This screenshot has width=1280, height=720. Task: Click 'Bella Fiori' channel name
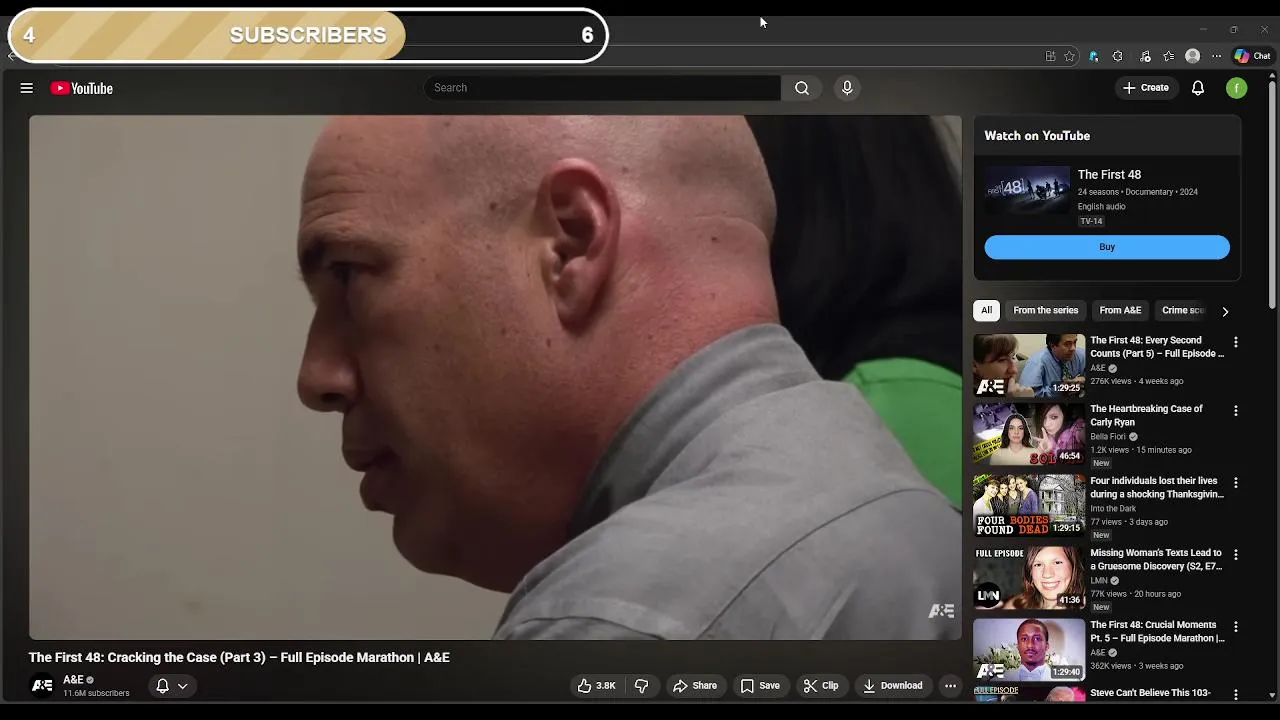click(x=1108, y=437)
